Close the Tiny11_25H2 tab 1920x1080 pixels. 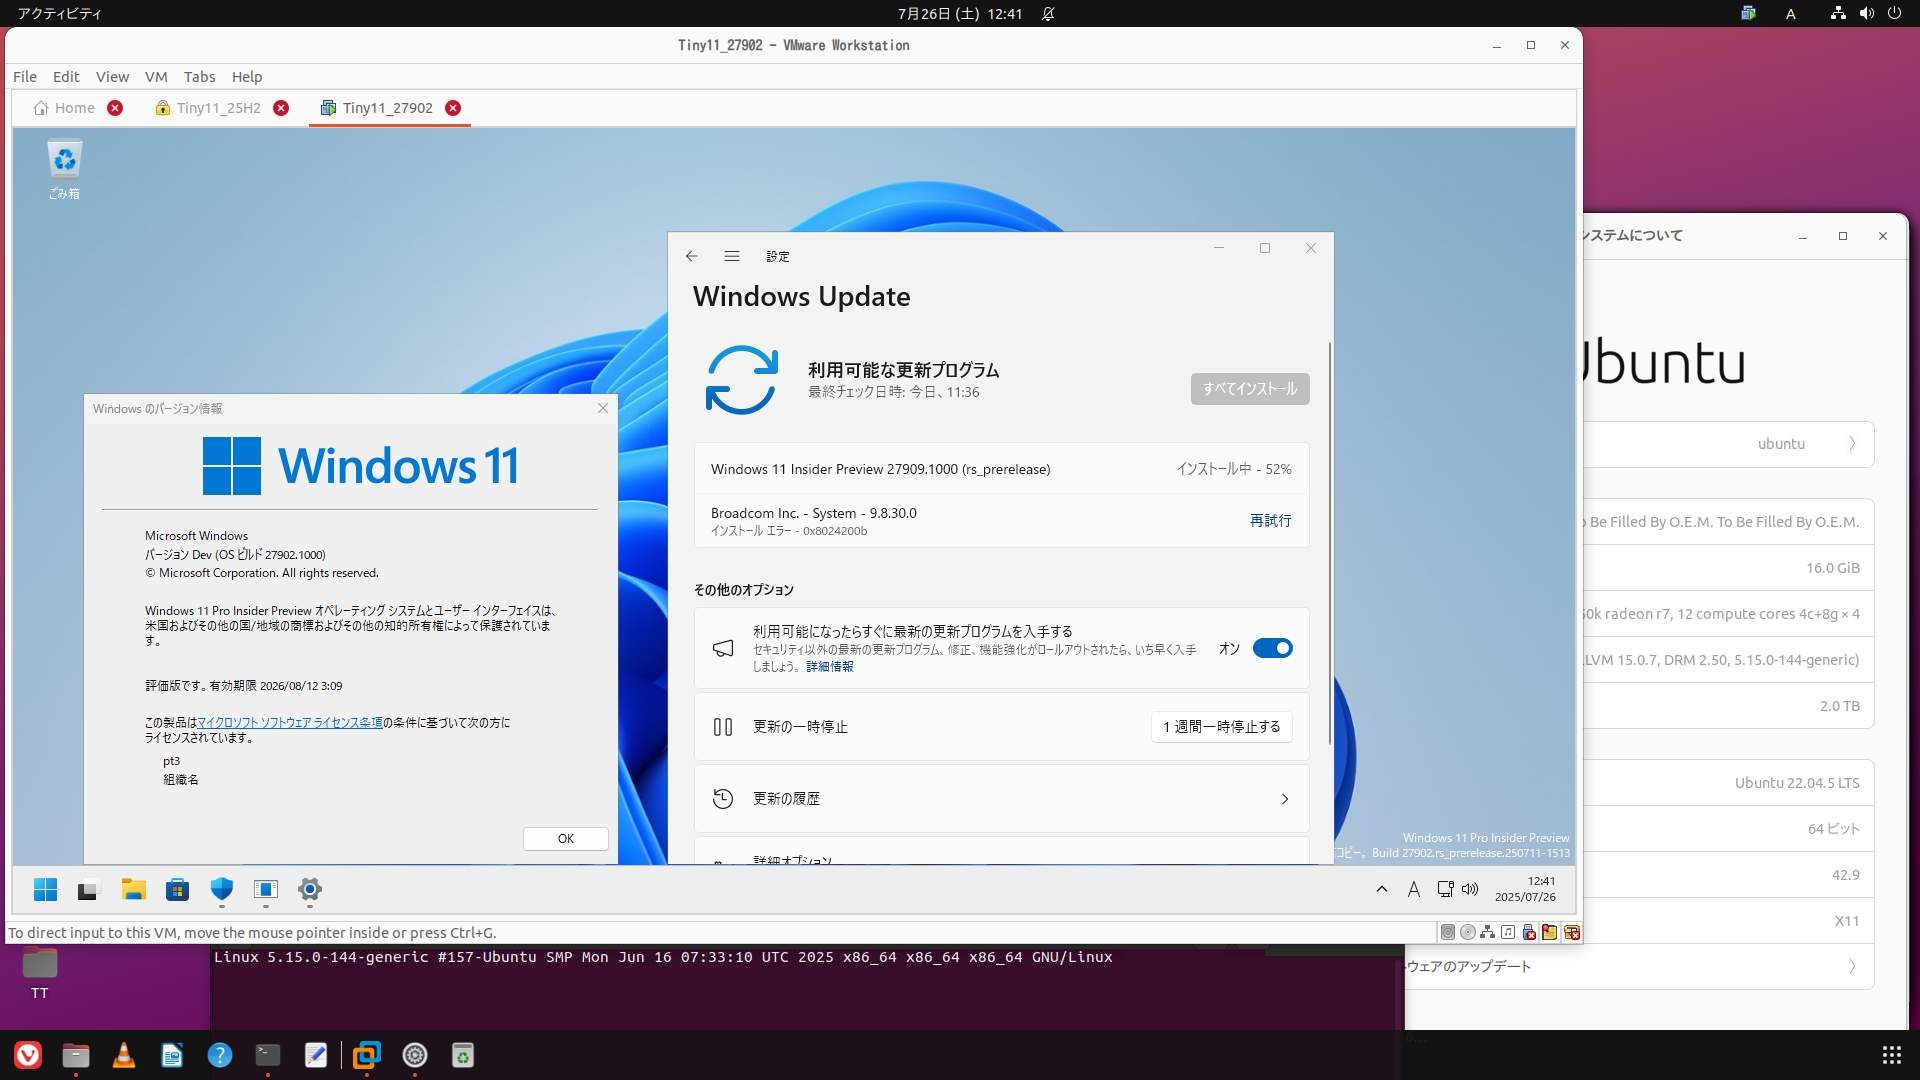click(x=281, y=108)
